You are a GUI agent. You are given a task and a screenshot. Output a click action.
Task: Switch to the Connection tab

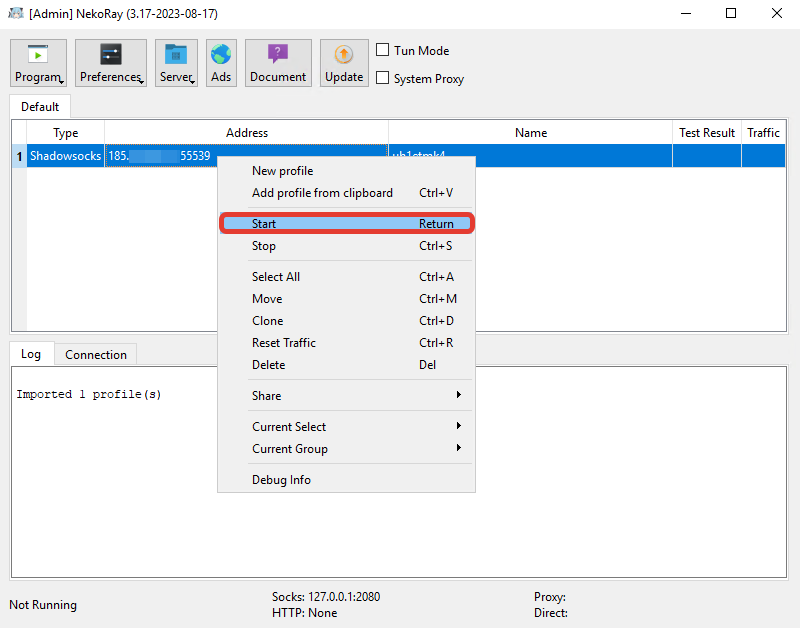point(95,355)
